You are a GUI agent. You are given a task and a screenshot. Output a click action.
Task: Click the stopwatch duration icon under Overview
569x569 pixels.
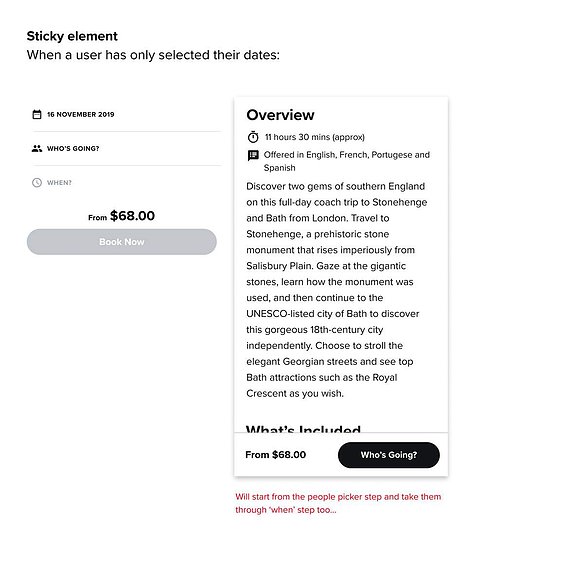(253, 137)
